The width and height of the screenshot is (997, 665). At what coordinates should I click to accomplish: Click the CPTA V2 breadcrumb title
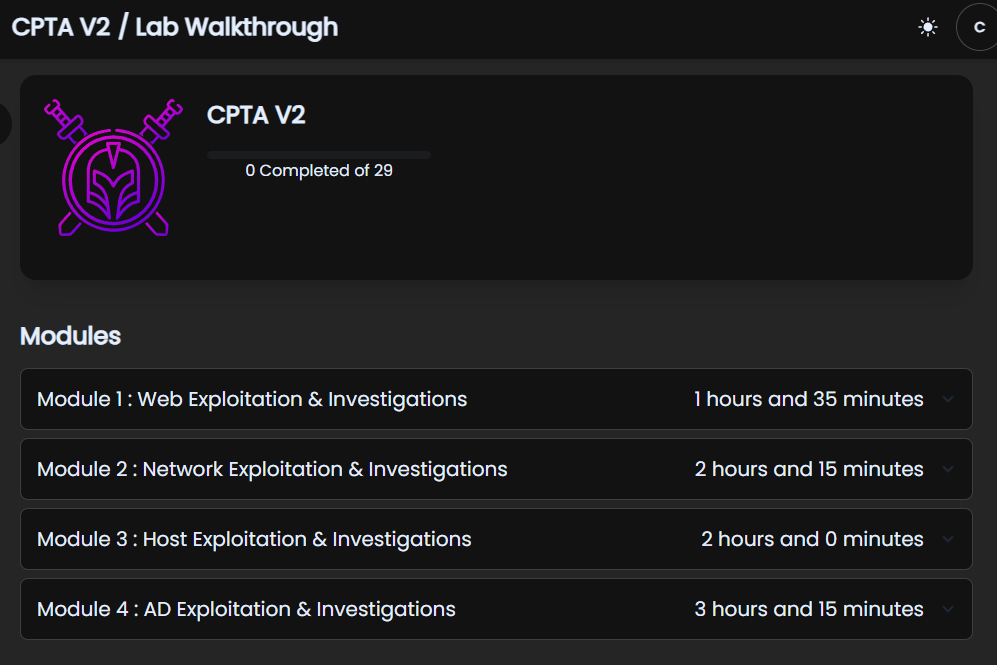(x=61, y=27)
